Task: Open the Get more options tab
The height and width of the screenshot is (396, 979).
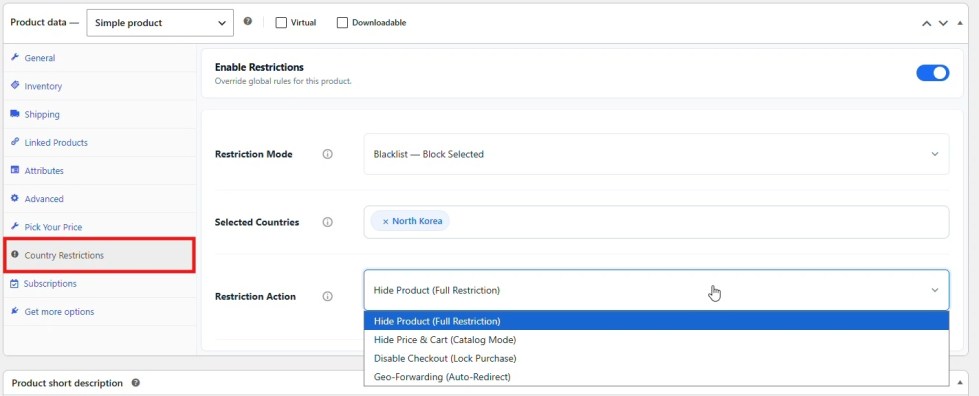Action: (100, 312)
